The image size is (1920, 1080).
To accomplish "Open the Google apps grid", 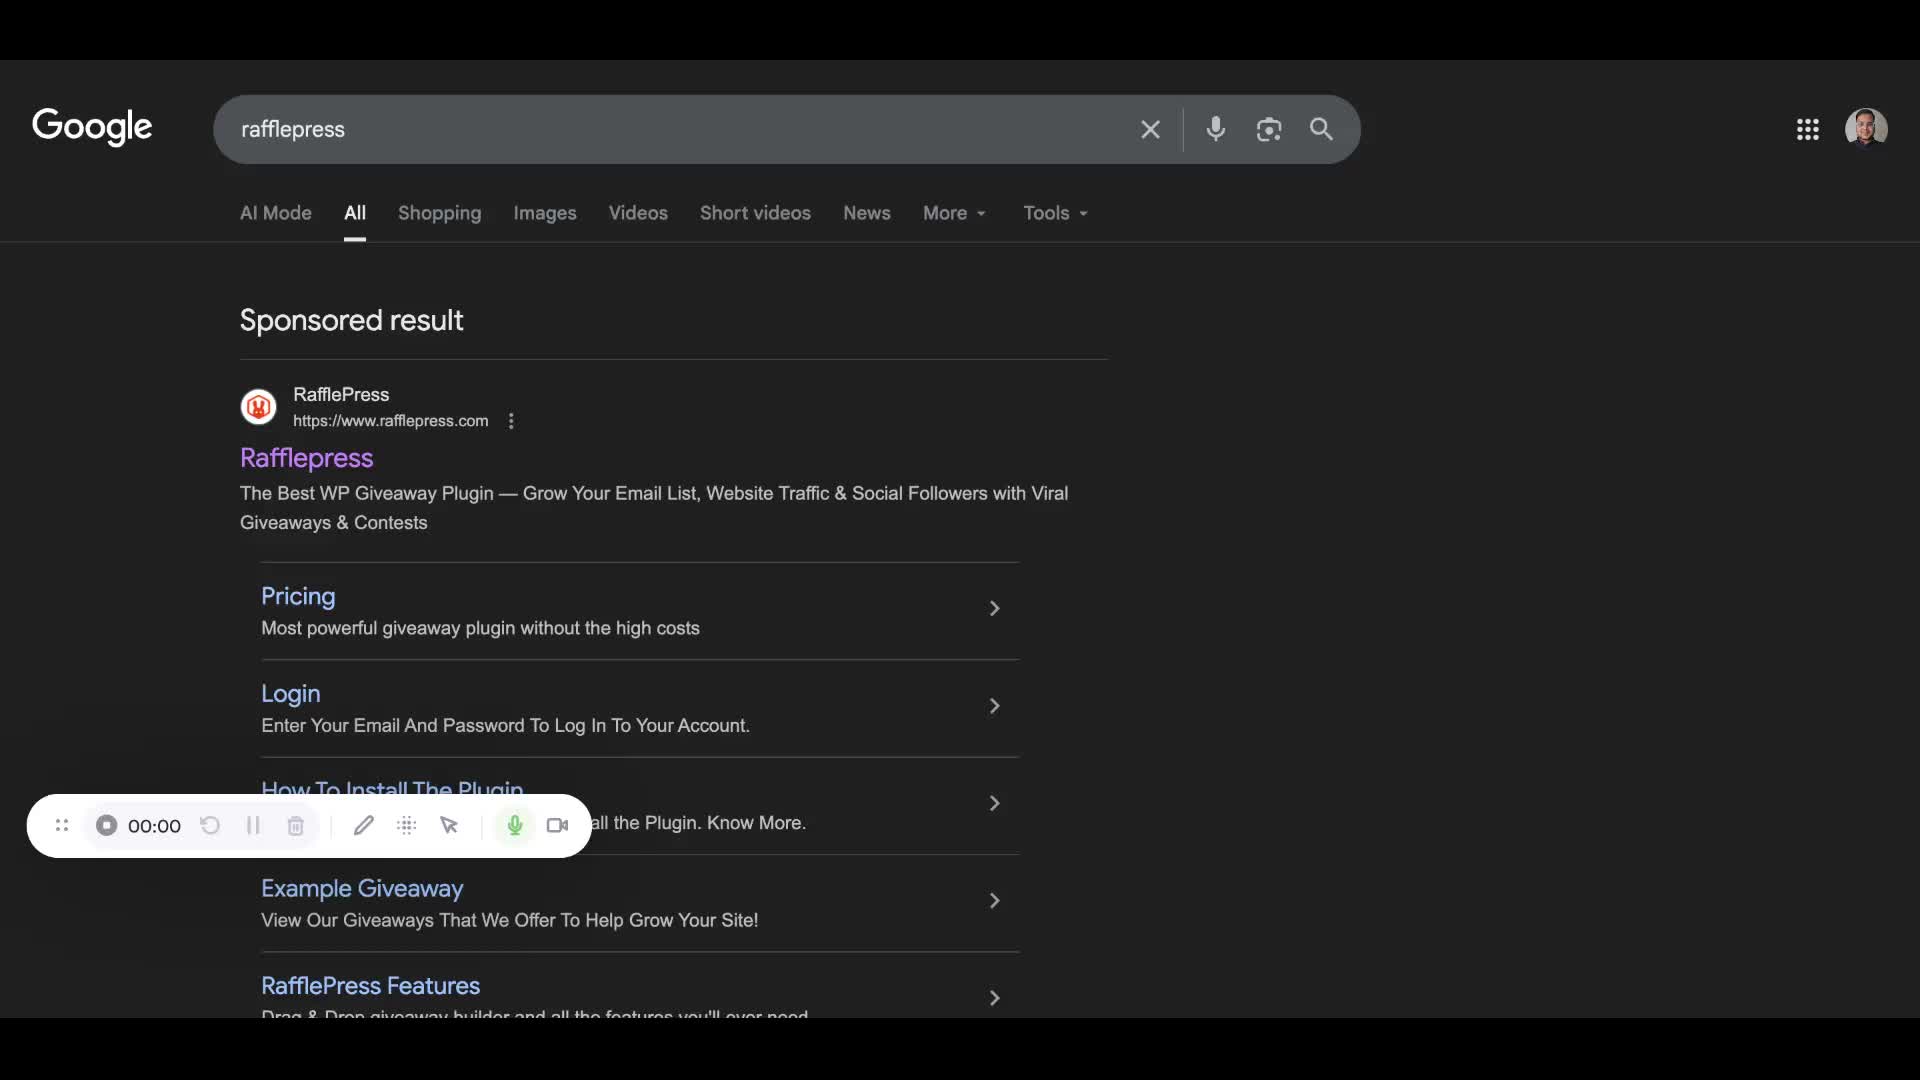I will point(1807,129).
